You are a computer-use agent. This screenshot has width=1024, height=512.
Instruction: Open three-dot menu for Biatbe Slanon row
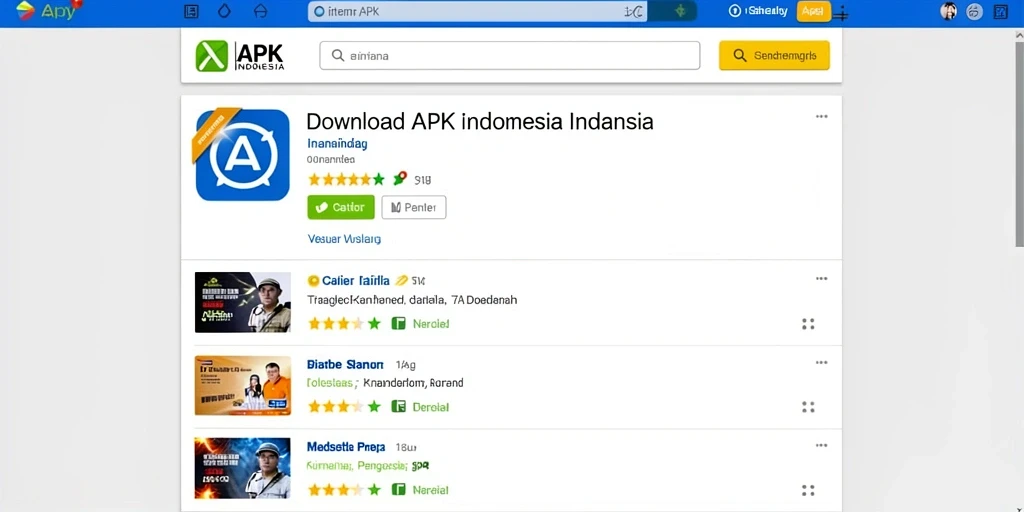822,362
